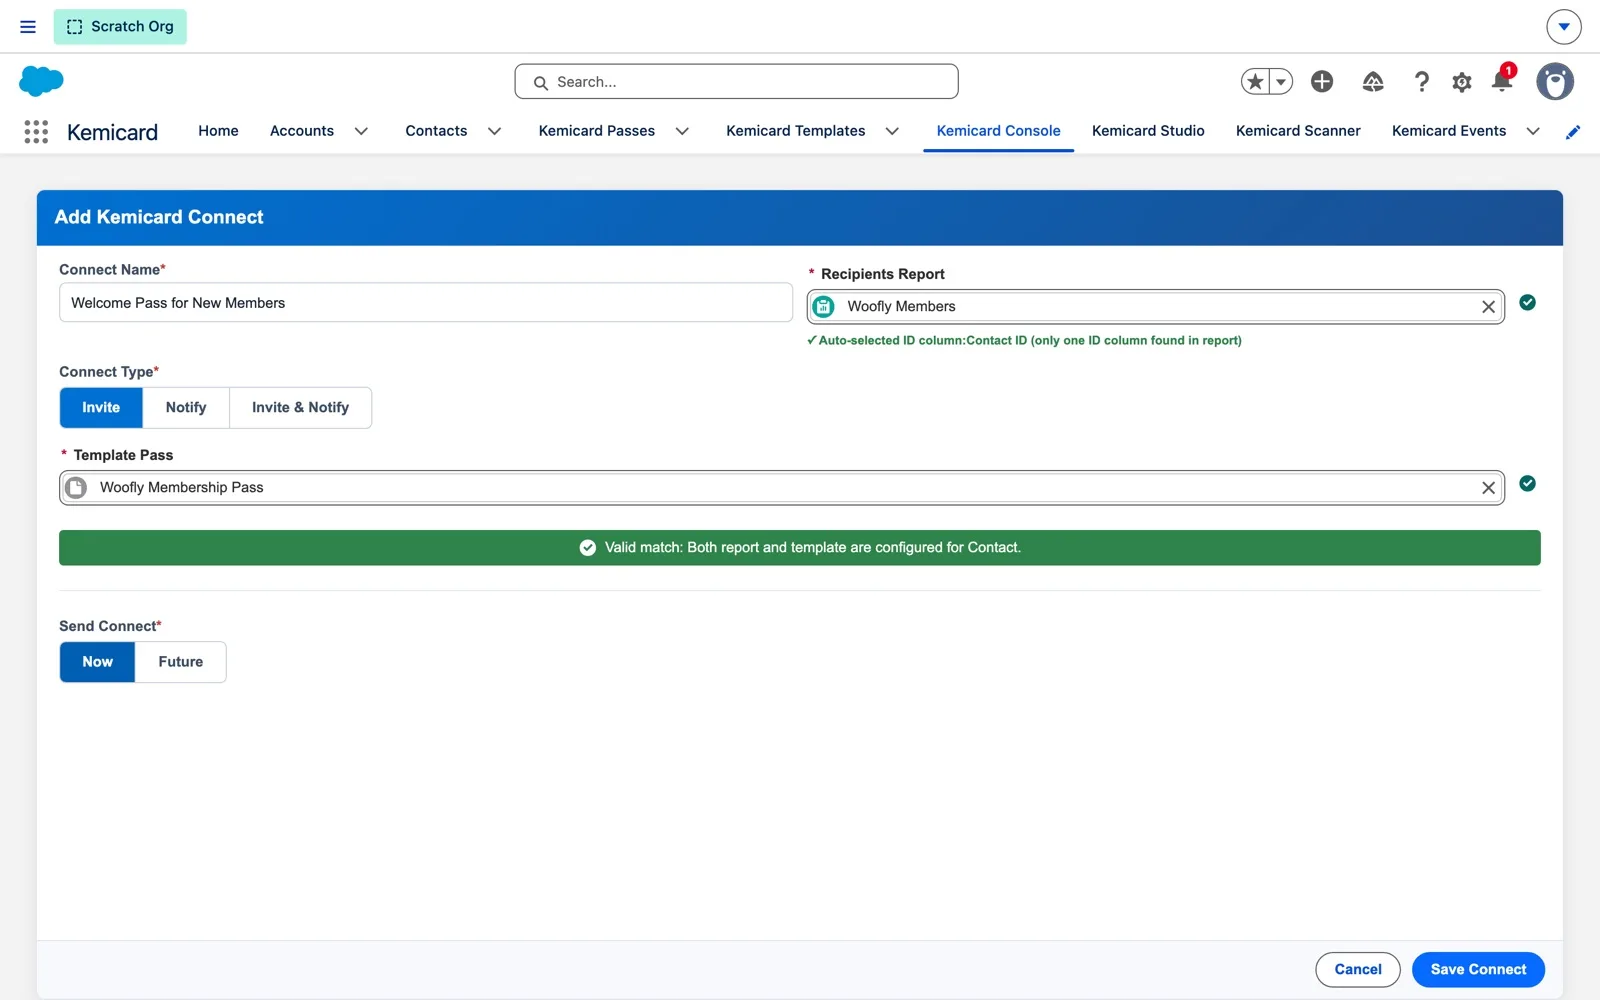Expand the Accounts tab dropdown chevron
Viewport: 1600px width, 1000px height.
(361, 131)
